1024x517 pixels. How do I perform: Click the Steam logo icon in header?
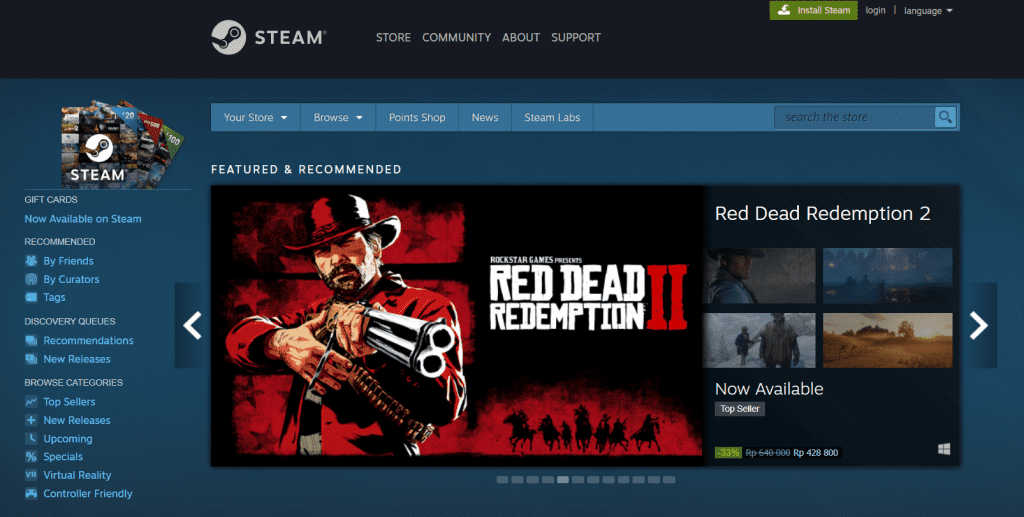(x=229, y=37)
